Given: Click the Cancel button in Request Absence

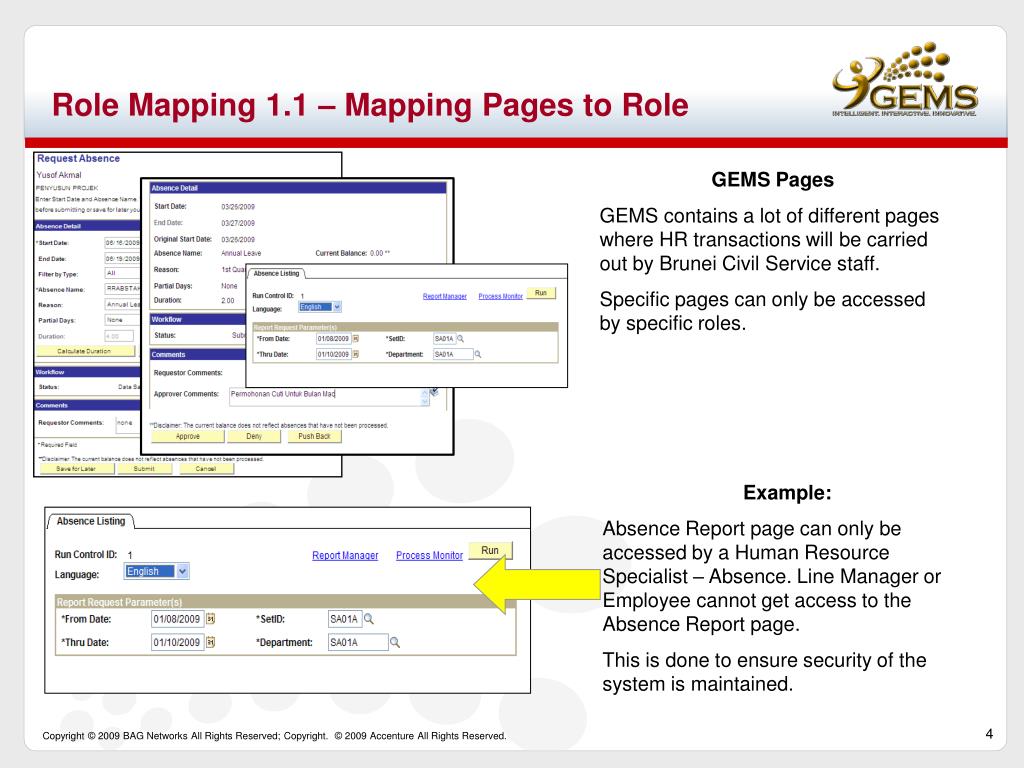Looking at the screenshot, I should click(206, 468).
